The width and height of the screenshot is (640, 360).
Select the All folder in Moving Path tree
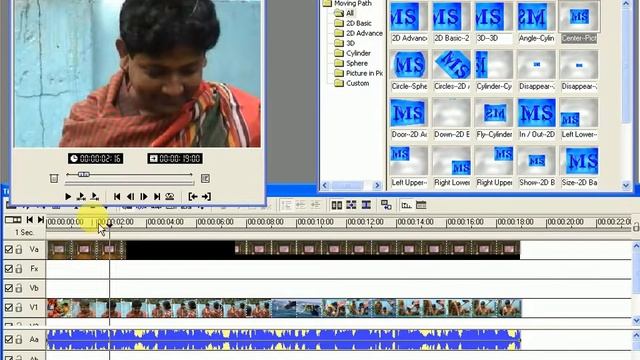tap(344, 13)
